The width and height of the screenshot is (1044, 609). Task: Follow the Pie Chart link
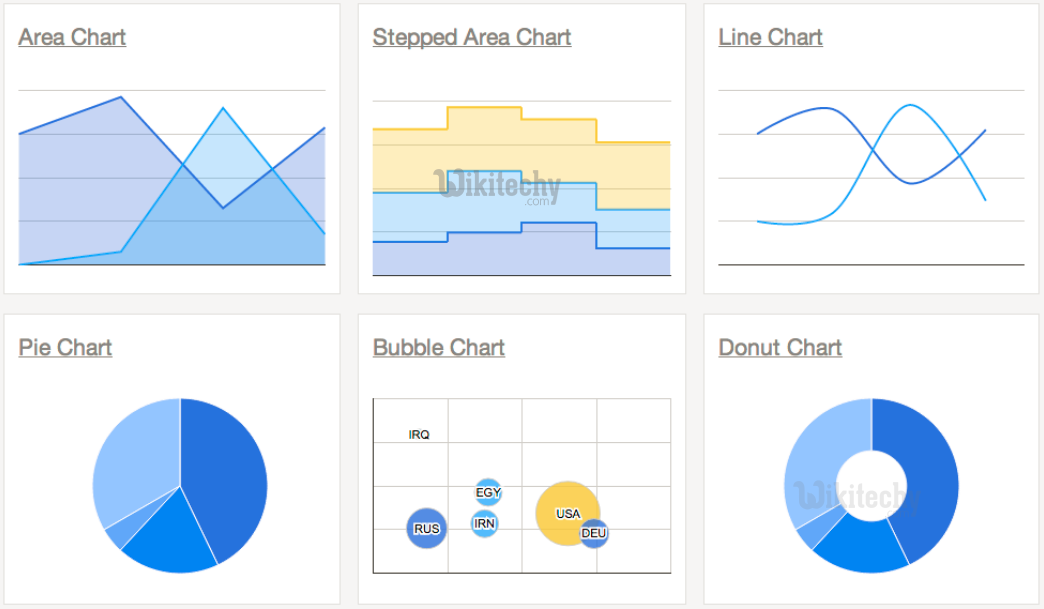click(65, 347)
